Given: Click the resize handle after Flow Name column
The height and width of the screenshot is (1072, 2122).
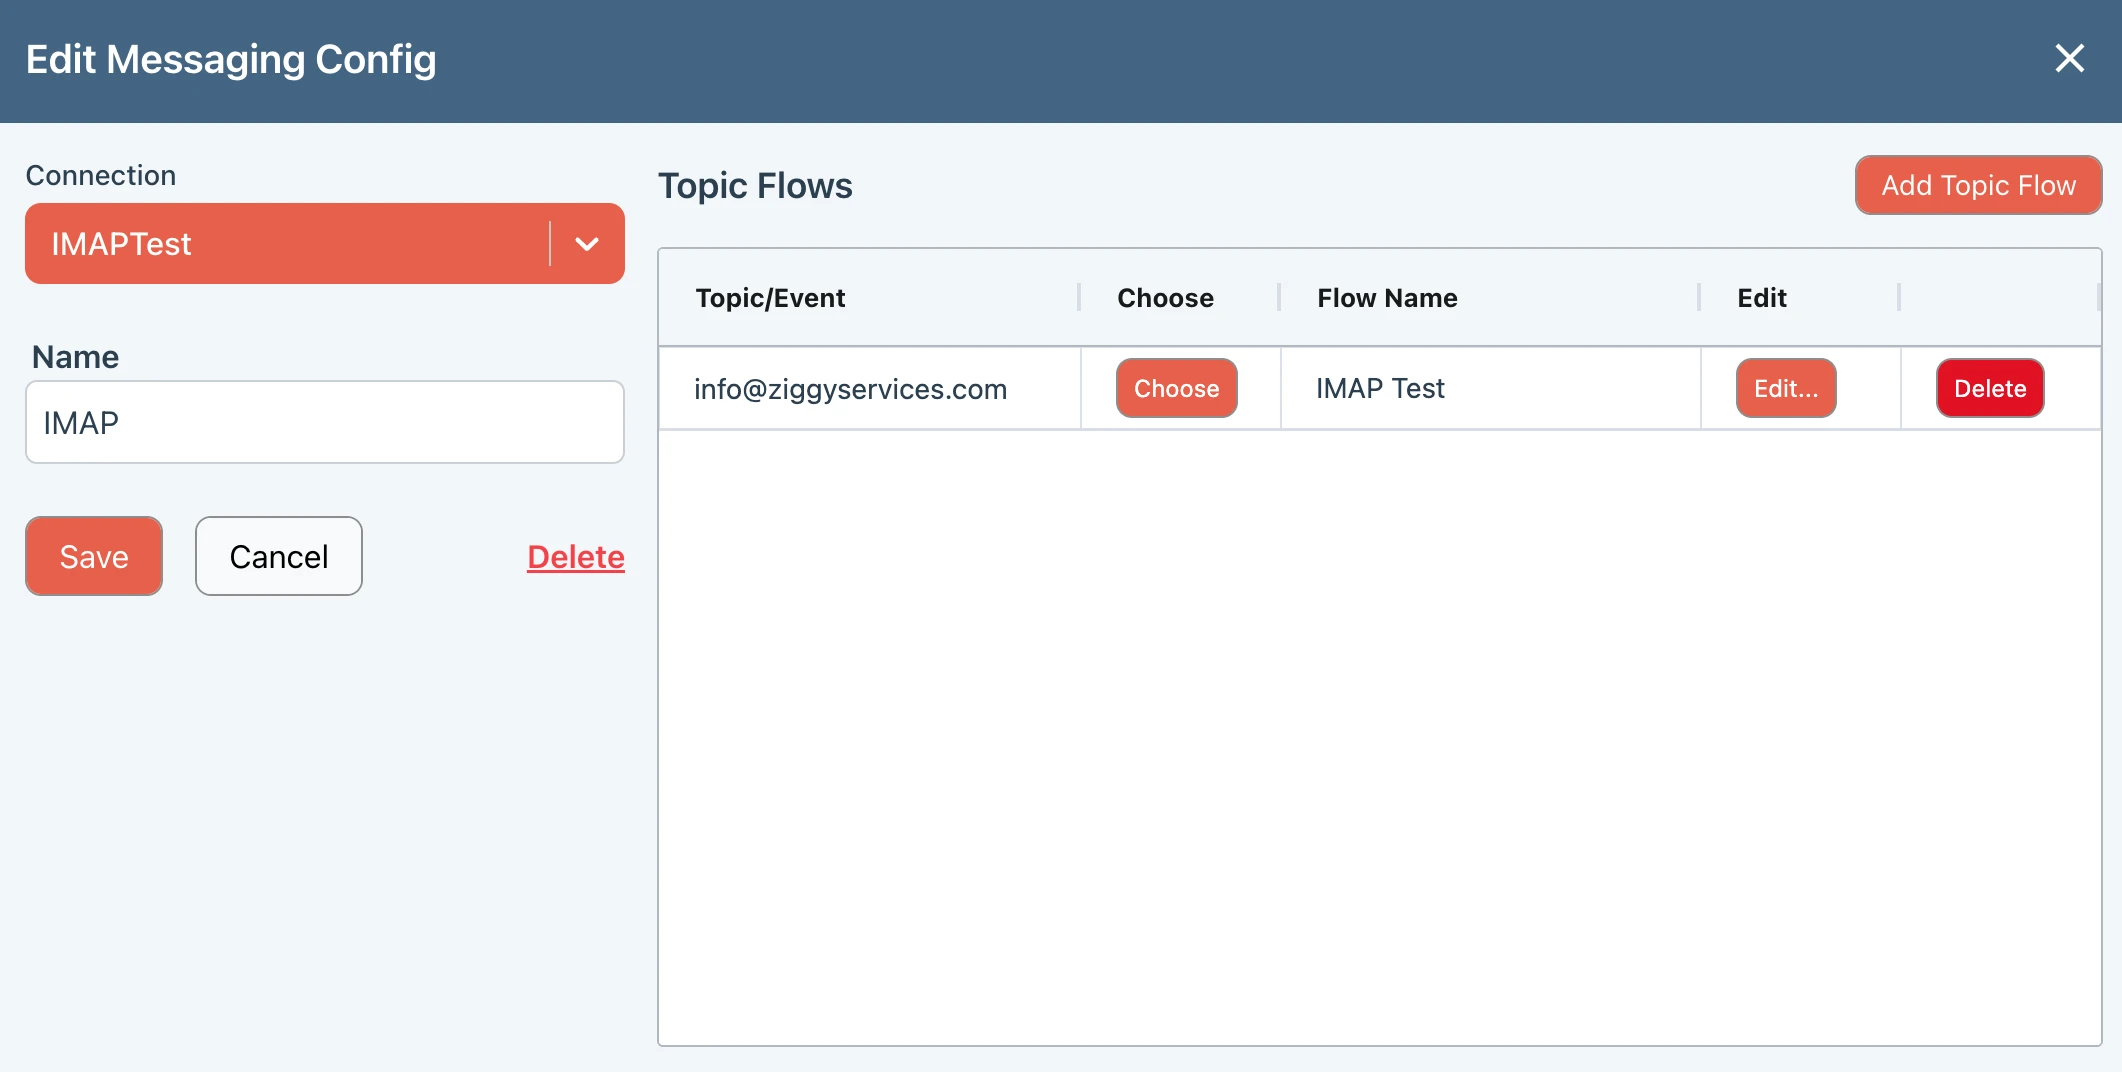Looking at the screenshot, I should click(1699, 298).
